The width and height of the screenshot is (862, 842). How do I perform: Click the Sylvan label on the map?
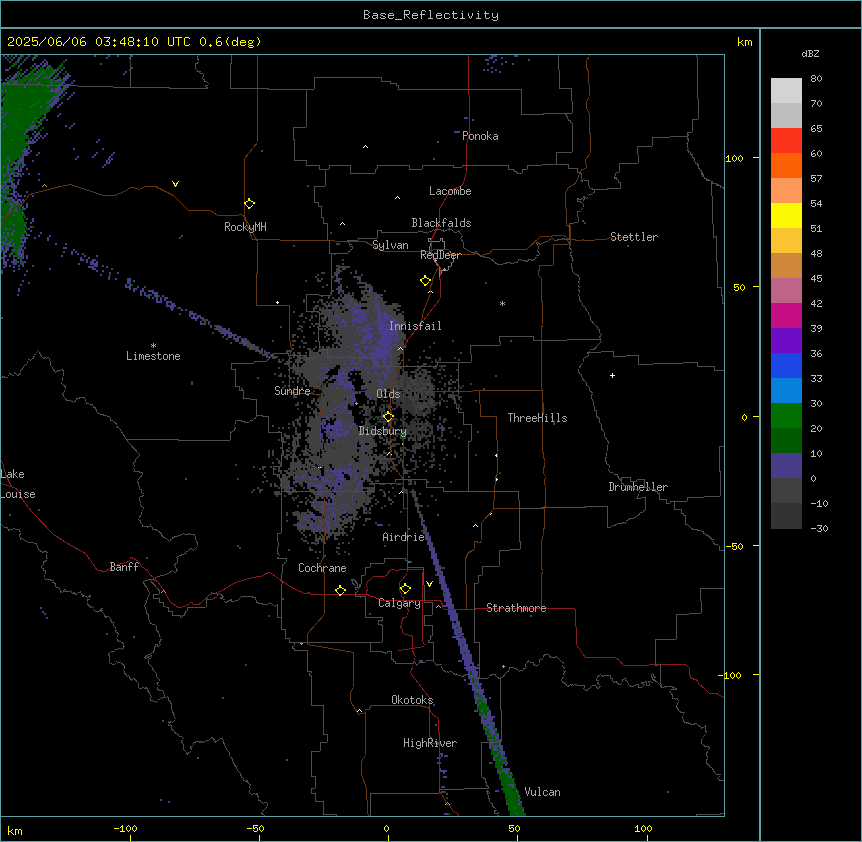390,245
